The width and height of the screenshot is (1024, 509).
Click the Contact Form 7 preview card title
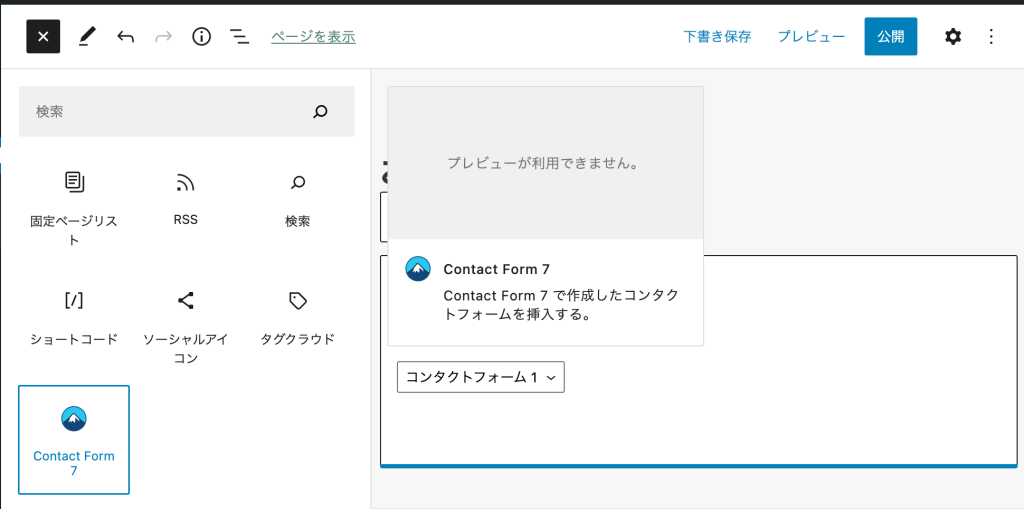(x=496, y=269)
